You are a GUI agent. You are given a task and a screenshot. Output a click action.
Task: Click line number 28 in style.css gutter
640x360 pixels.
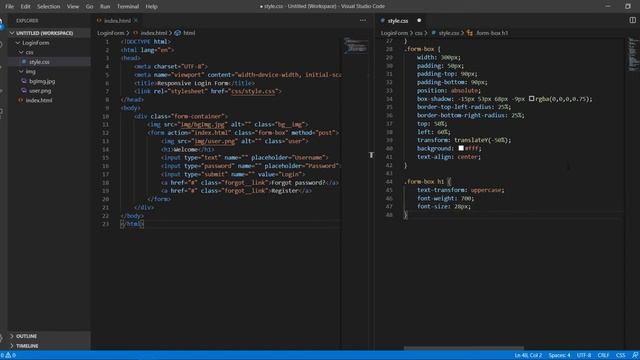click(389, 49)
